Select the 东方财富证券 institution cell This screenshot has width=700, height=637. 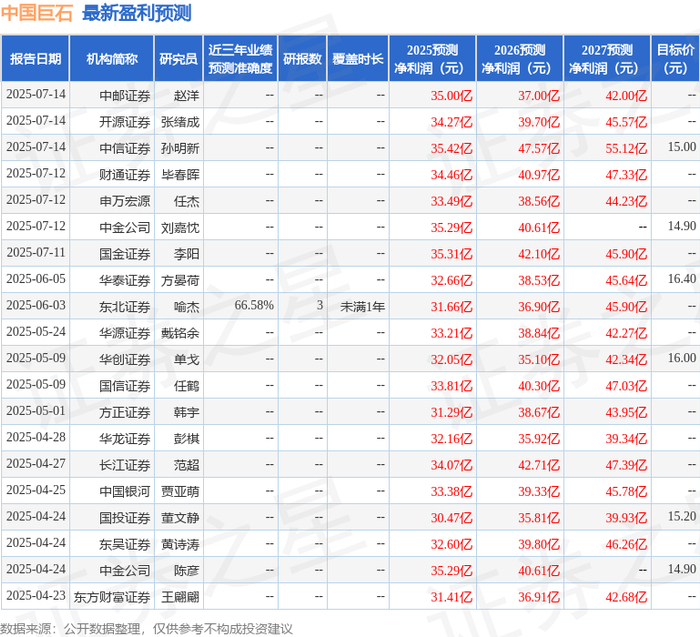point(112,597)
